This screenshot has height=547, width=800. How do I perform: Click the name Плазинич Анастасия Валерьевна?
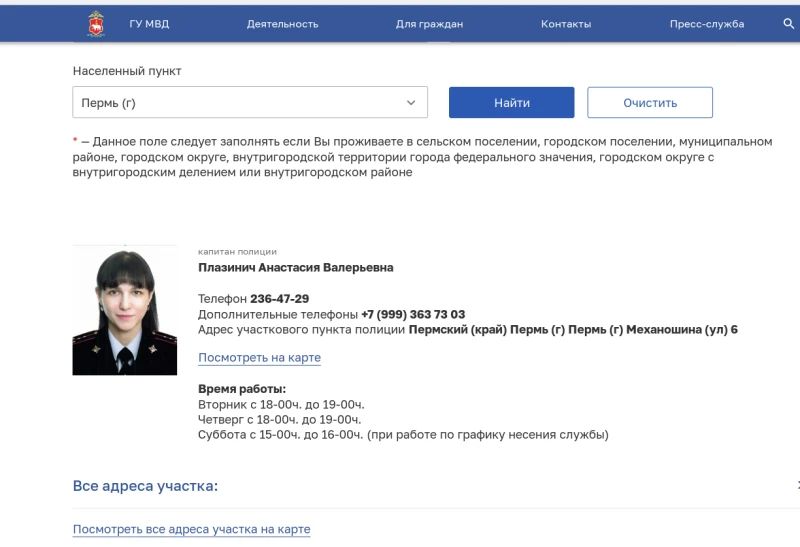point(295,267)
